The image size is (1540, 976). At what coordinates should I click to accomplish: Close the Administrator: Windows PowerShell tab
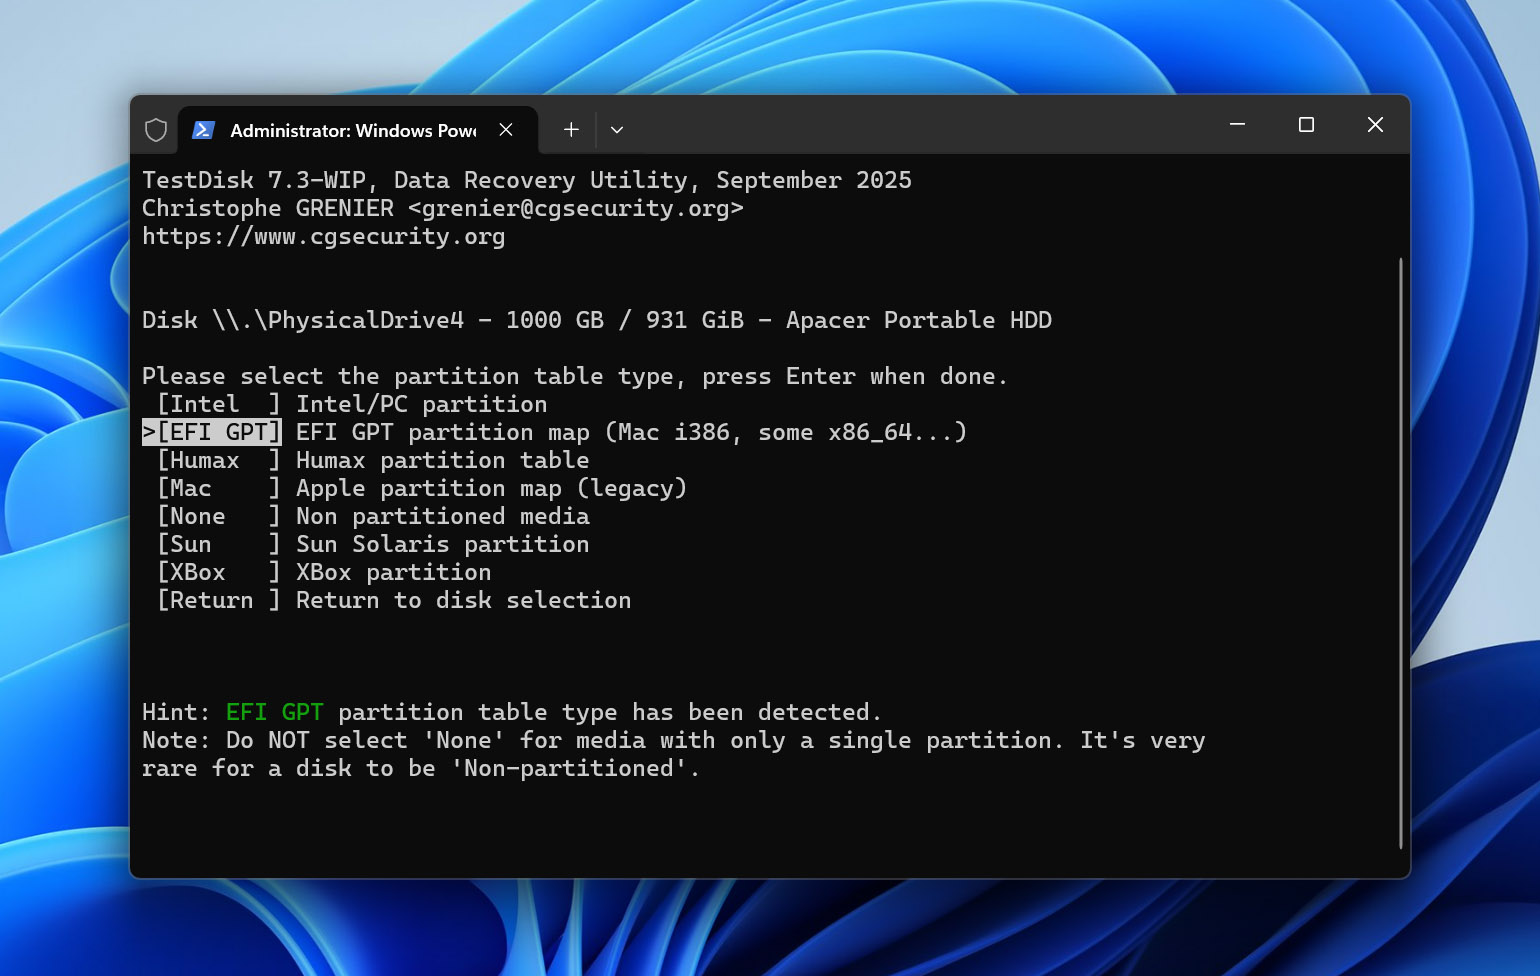pyautogui.click(x=506, y=130)
